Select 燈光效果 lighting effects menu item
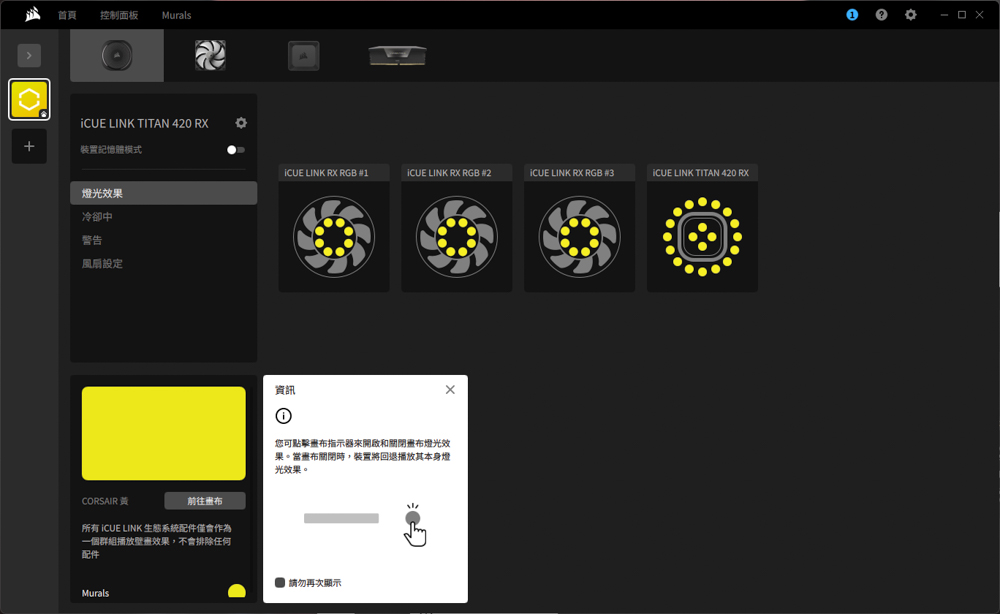This screenshot has width=1000, height=614. 163,193
